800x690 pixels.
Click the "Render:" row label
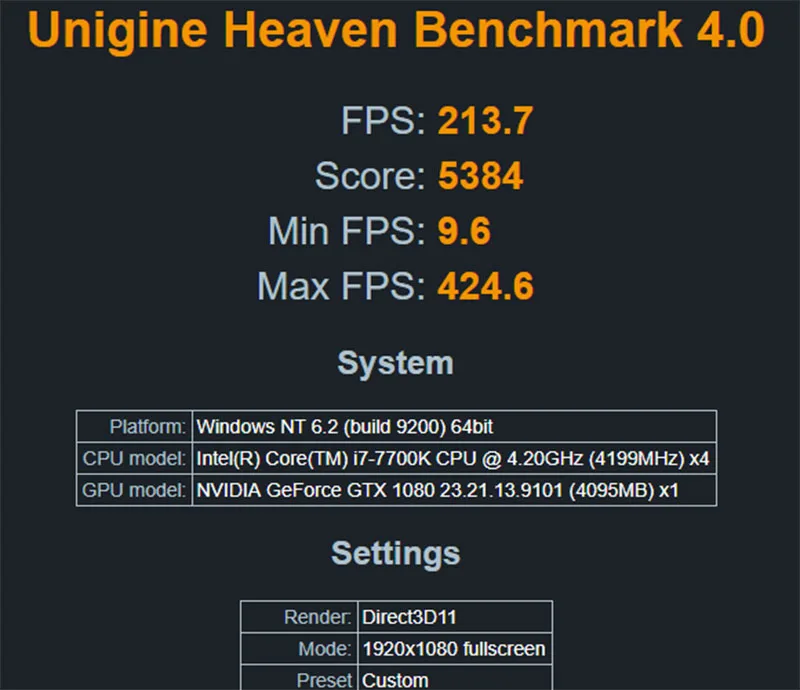pos(318,617)
